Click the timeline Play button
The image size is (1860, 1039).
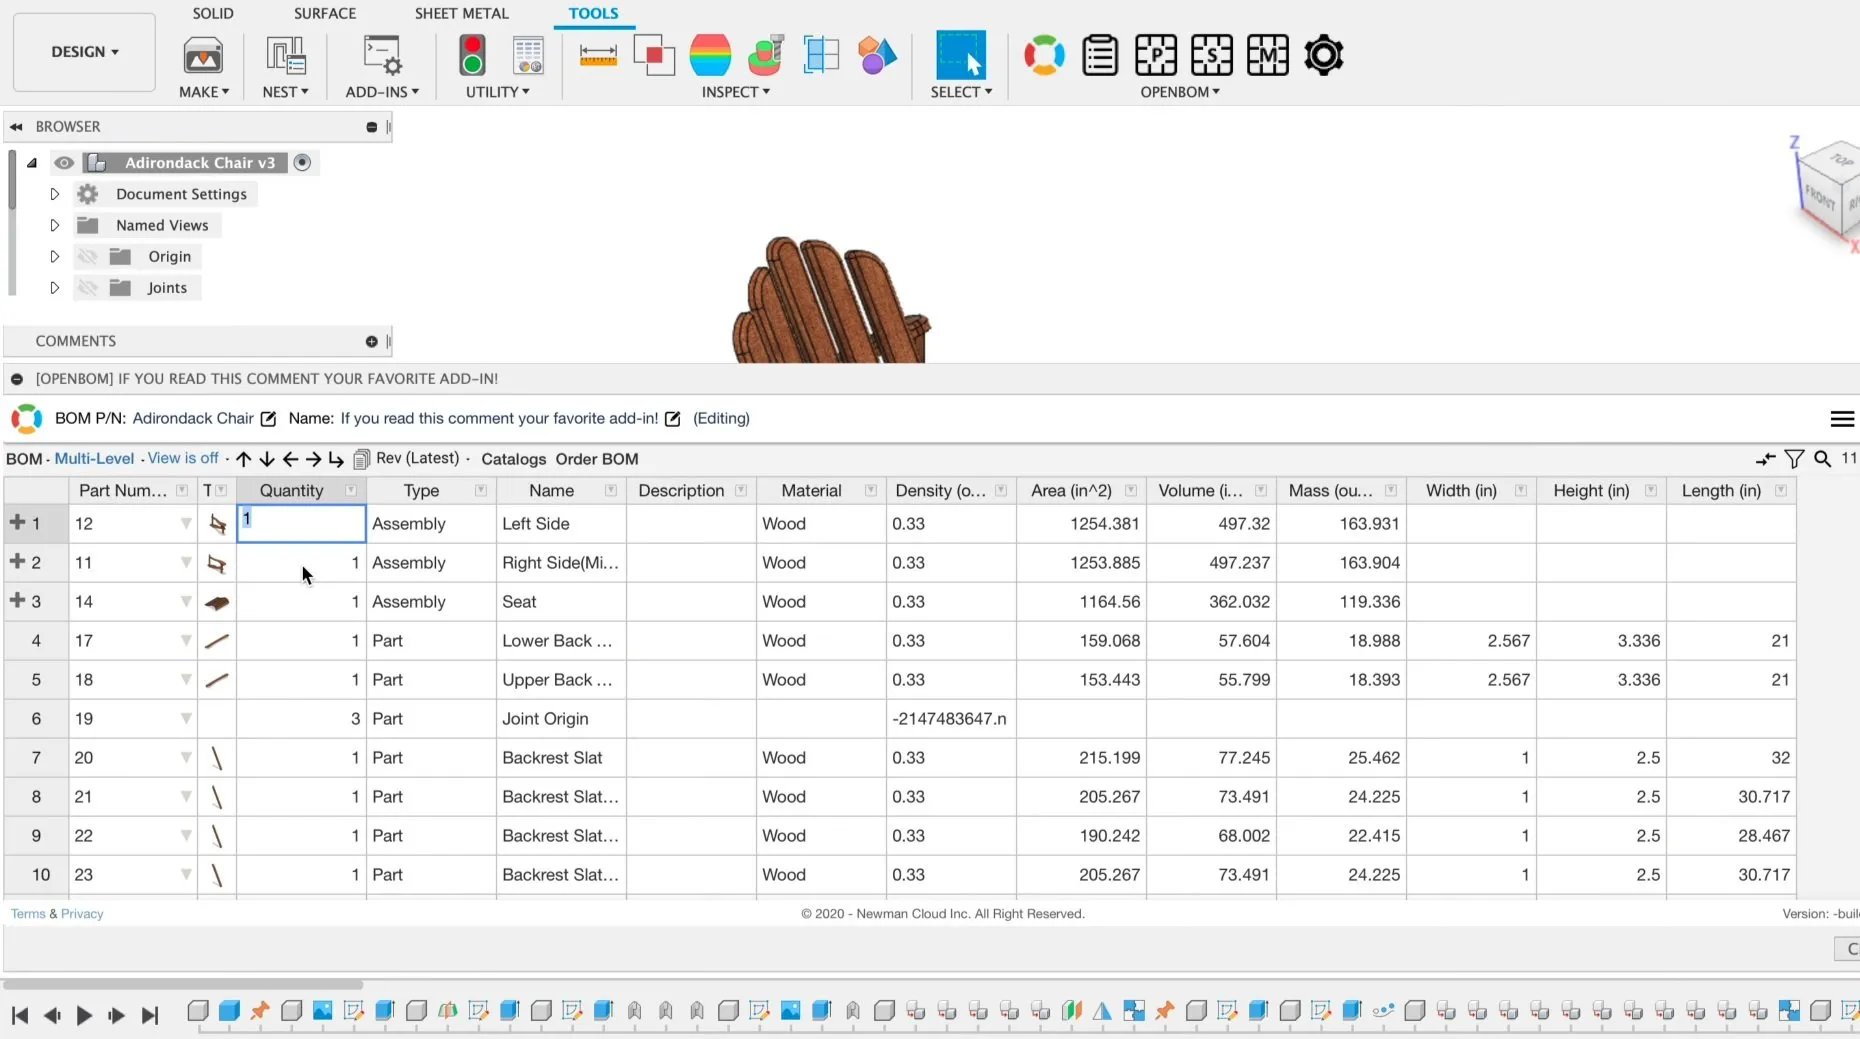point(84,1016)
